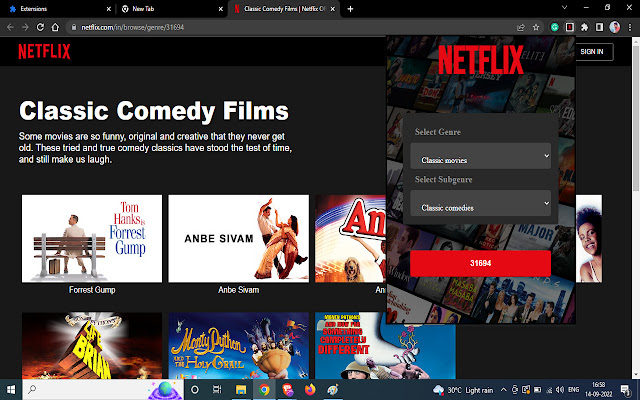Click the red Netflix genre extension icon
Image resolution: width=640 pixels, height=400 pixels.
tap(569, 27)
